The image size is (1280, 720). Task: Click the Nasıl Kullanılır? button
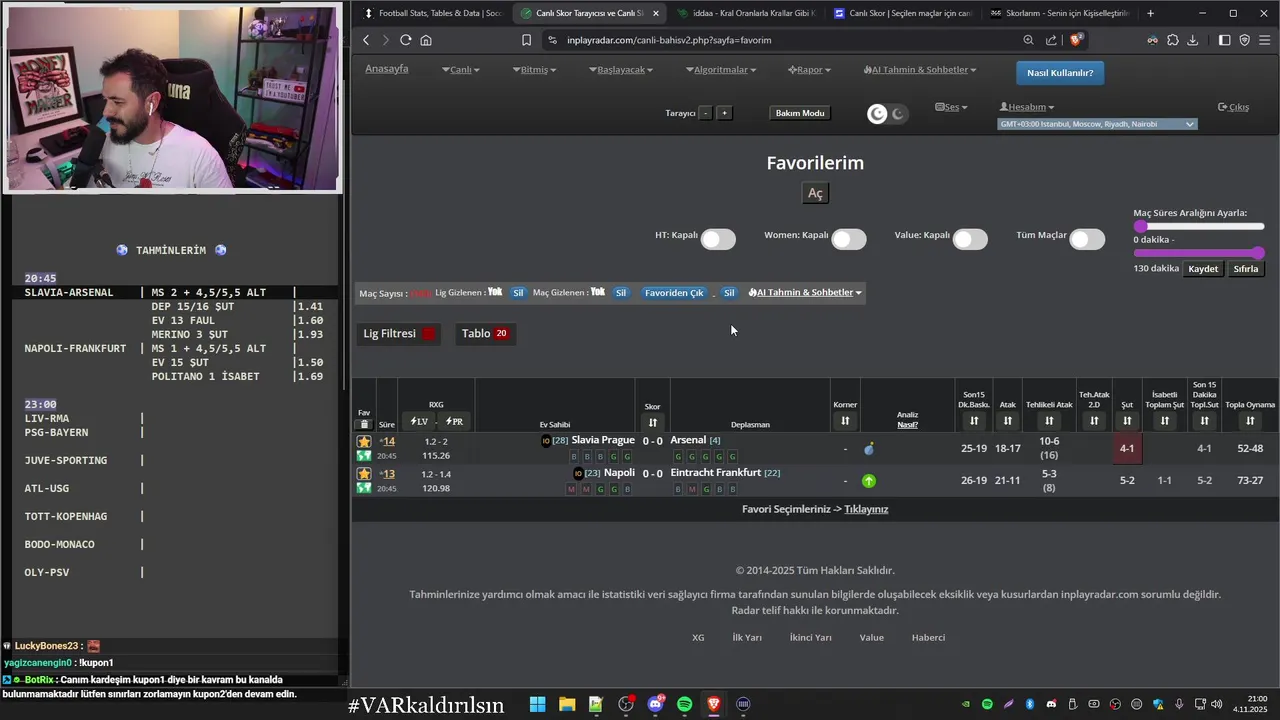click(1060, 73)
